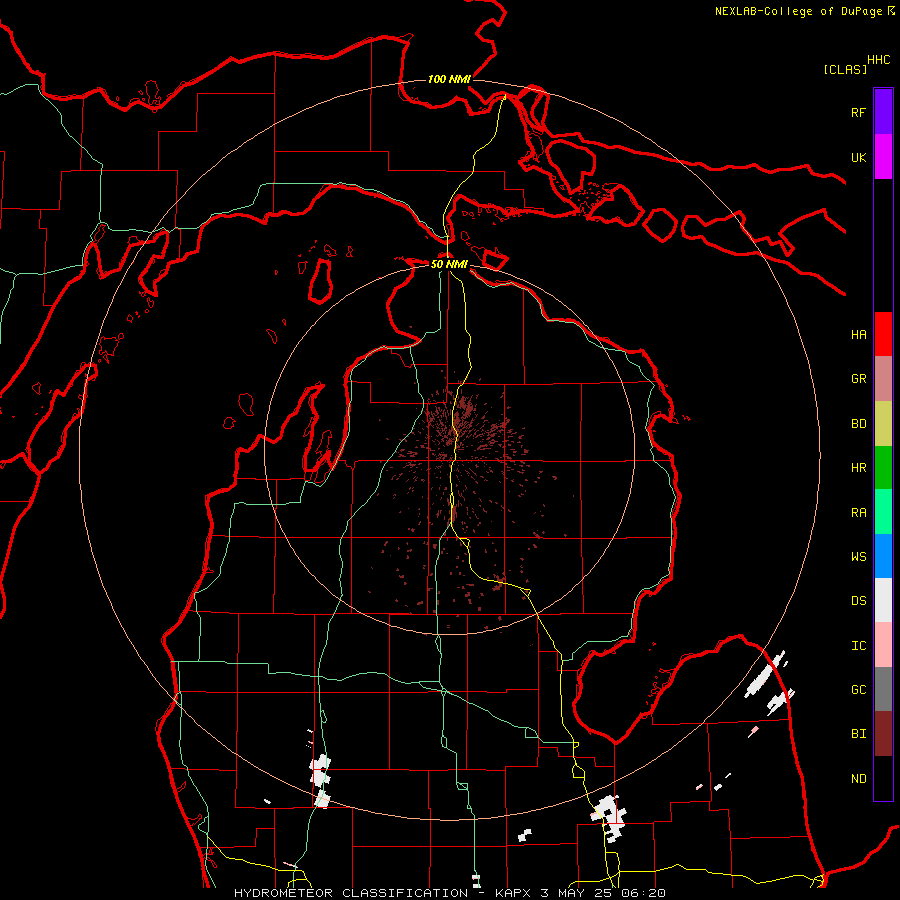Select the BD yellow legend swatch

coord(883,424)
